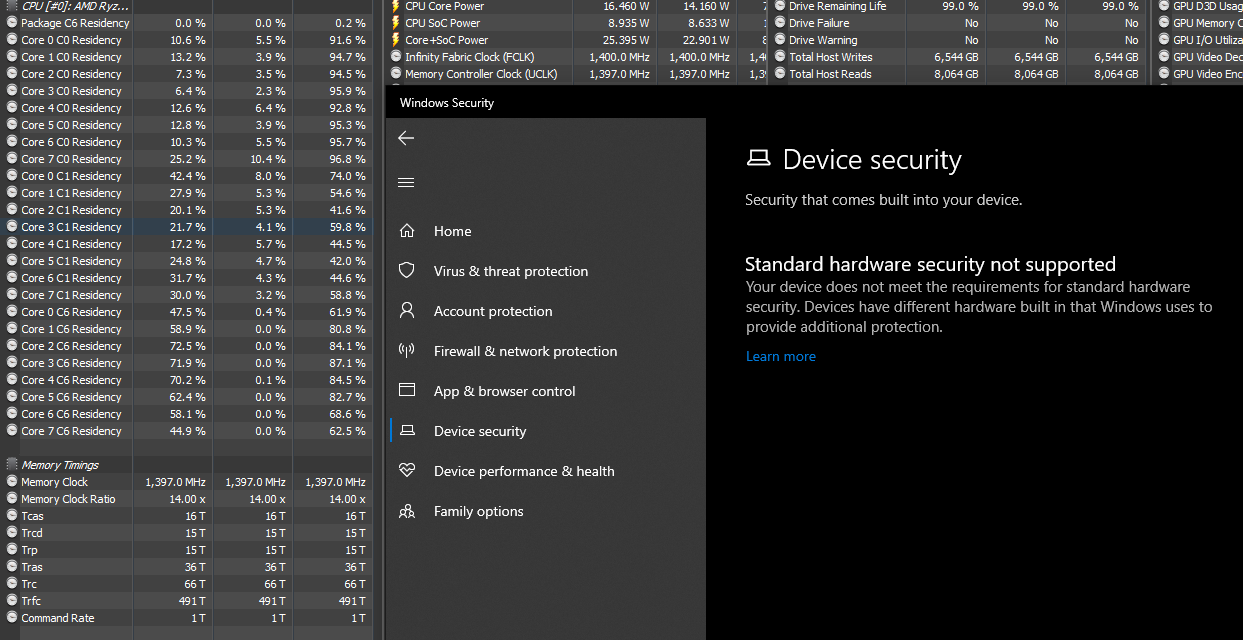
Task: Click the Virus & threat protection shield icon
Action: click(x=407, y=271)
